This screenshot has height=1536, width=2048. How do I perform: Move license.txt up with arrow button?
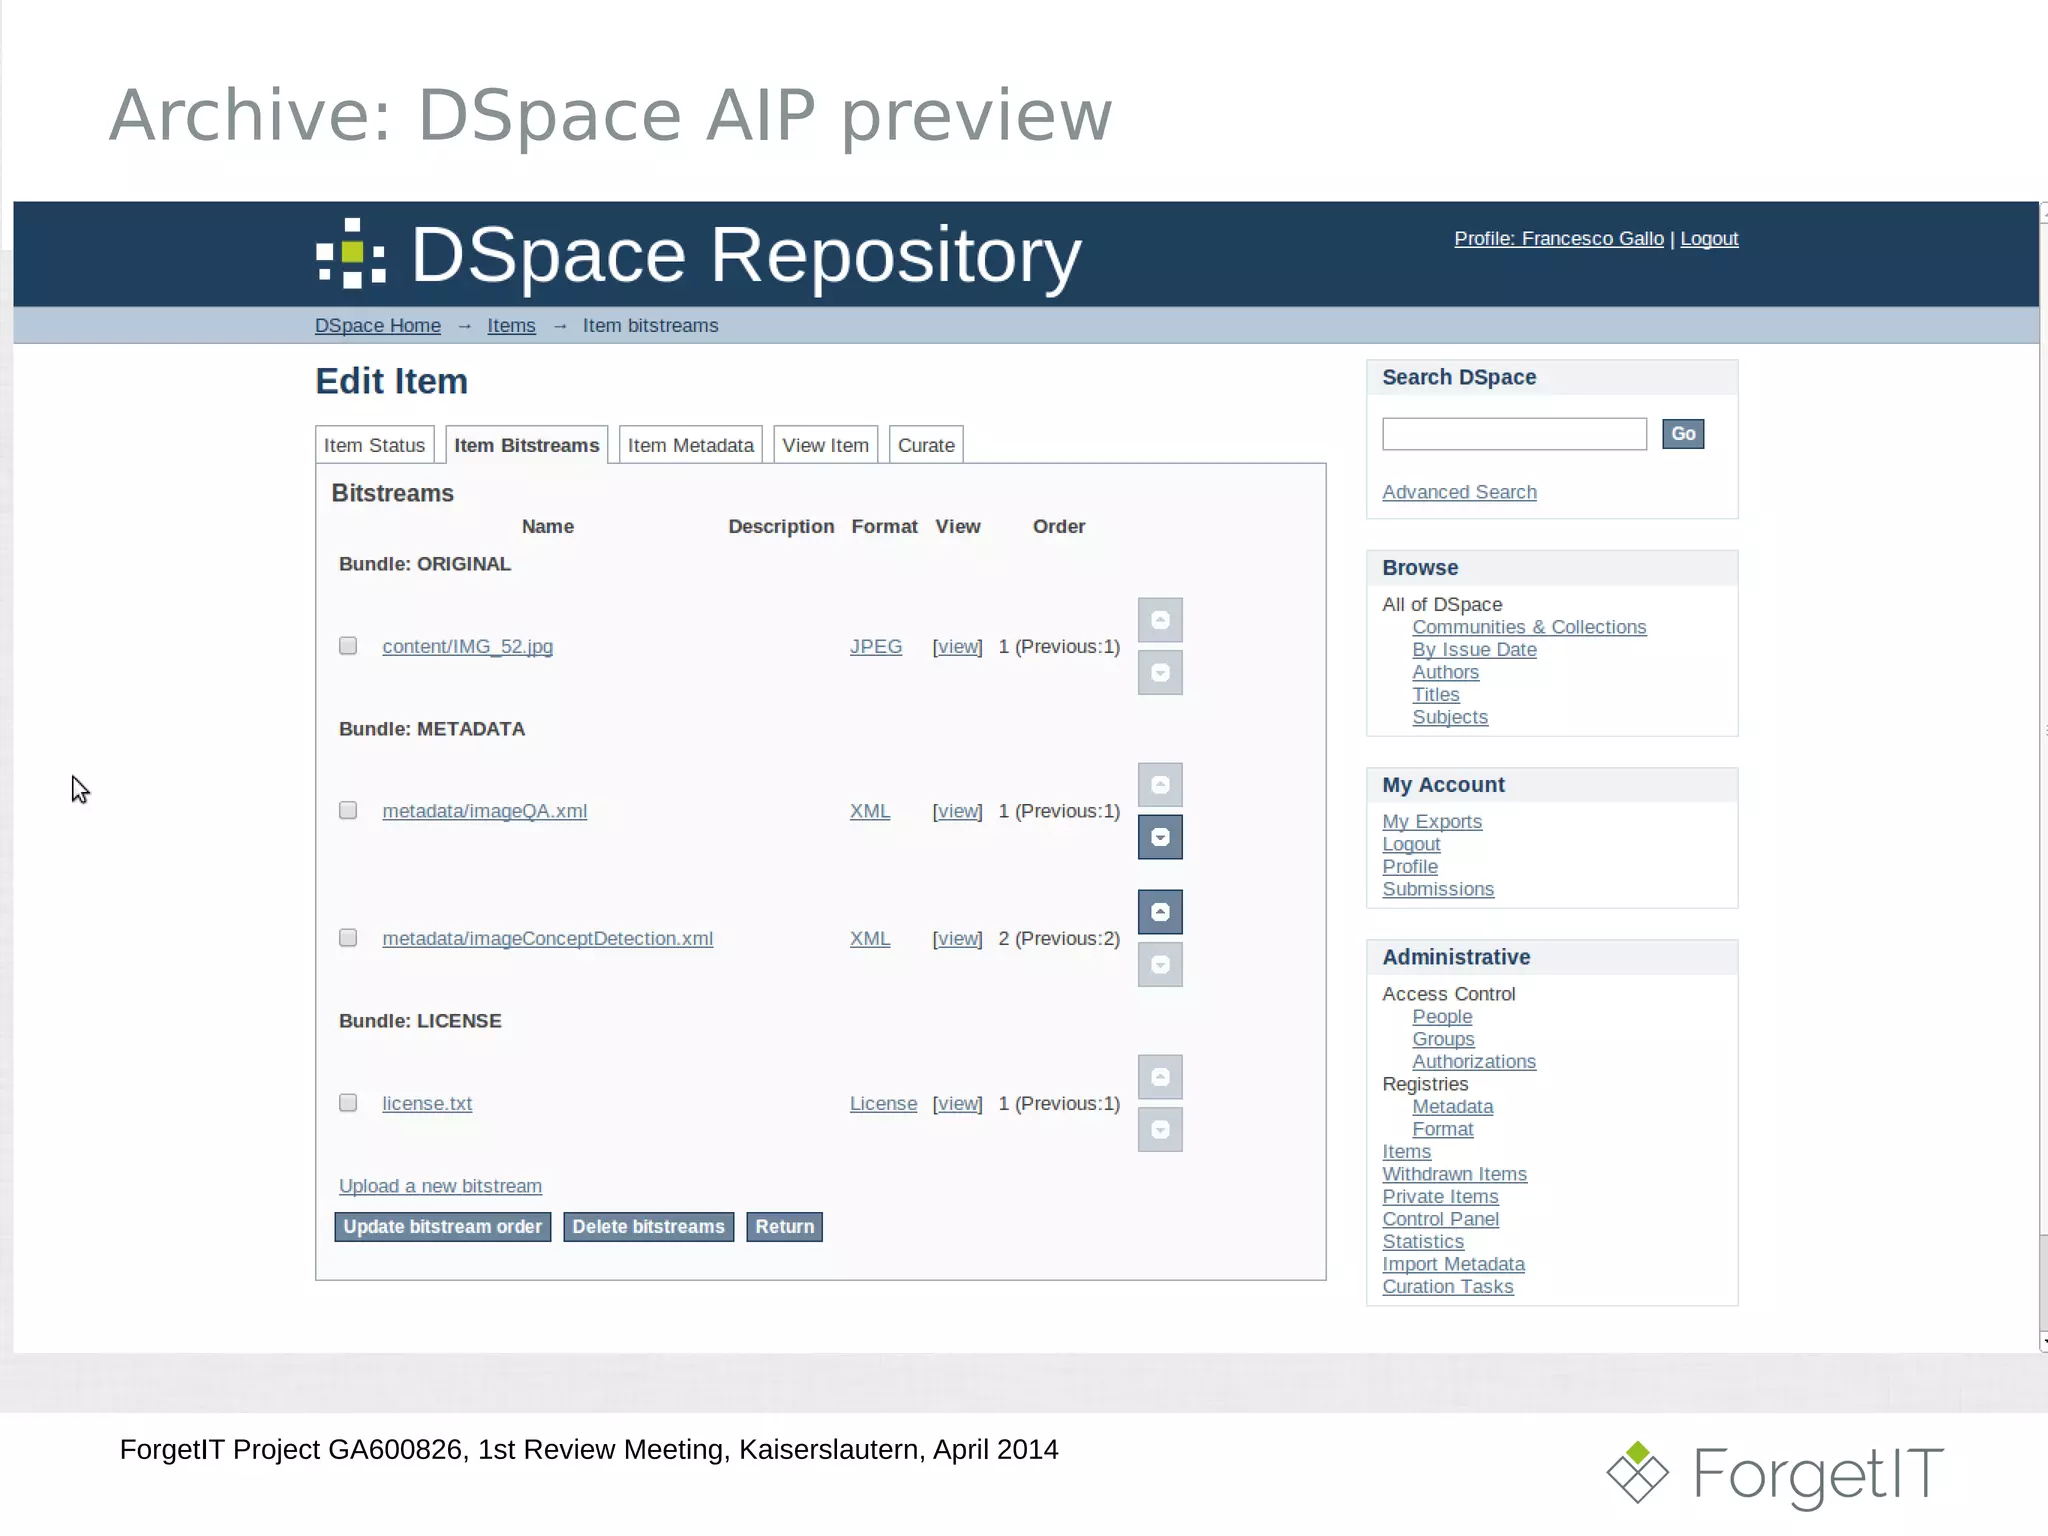coord(1160,1077)
